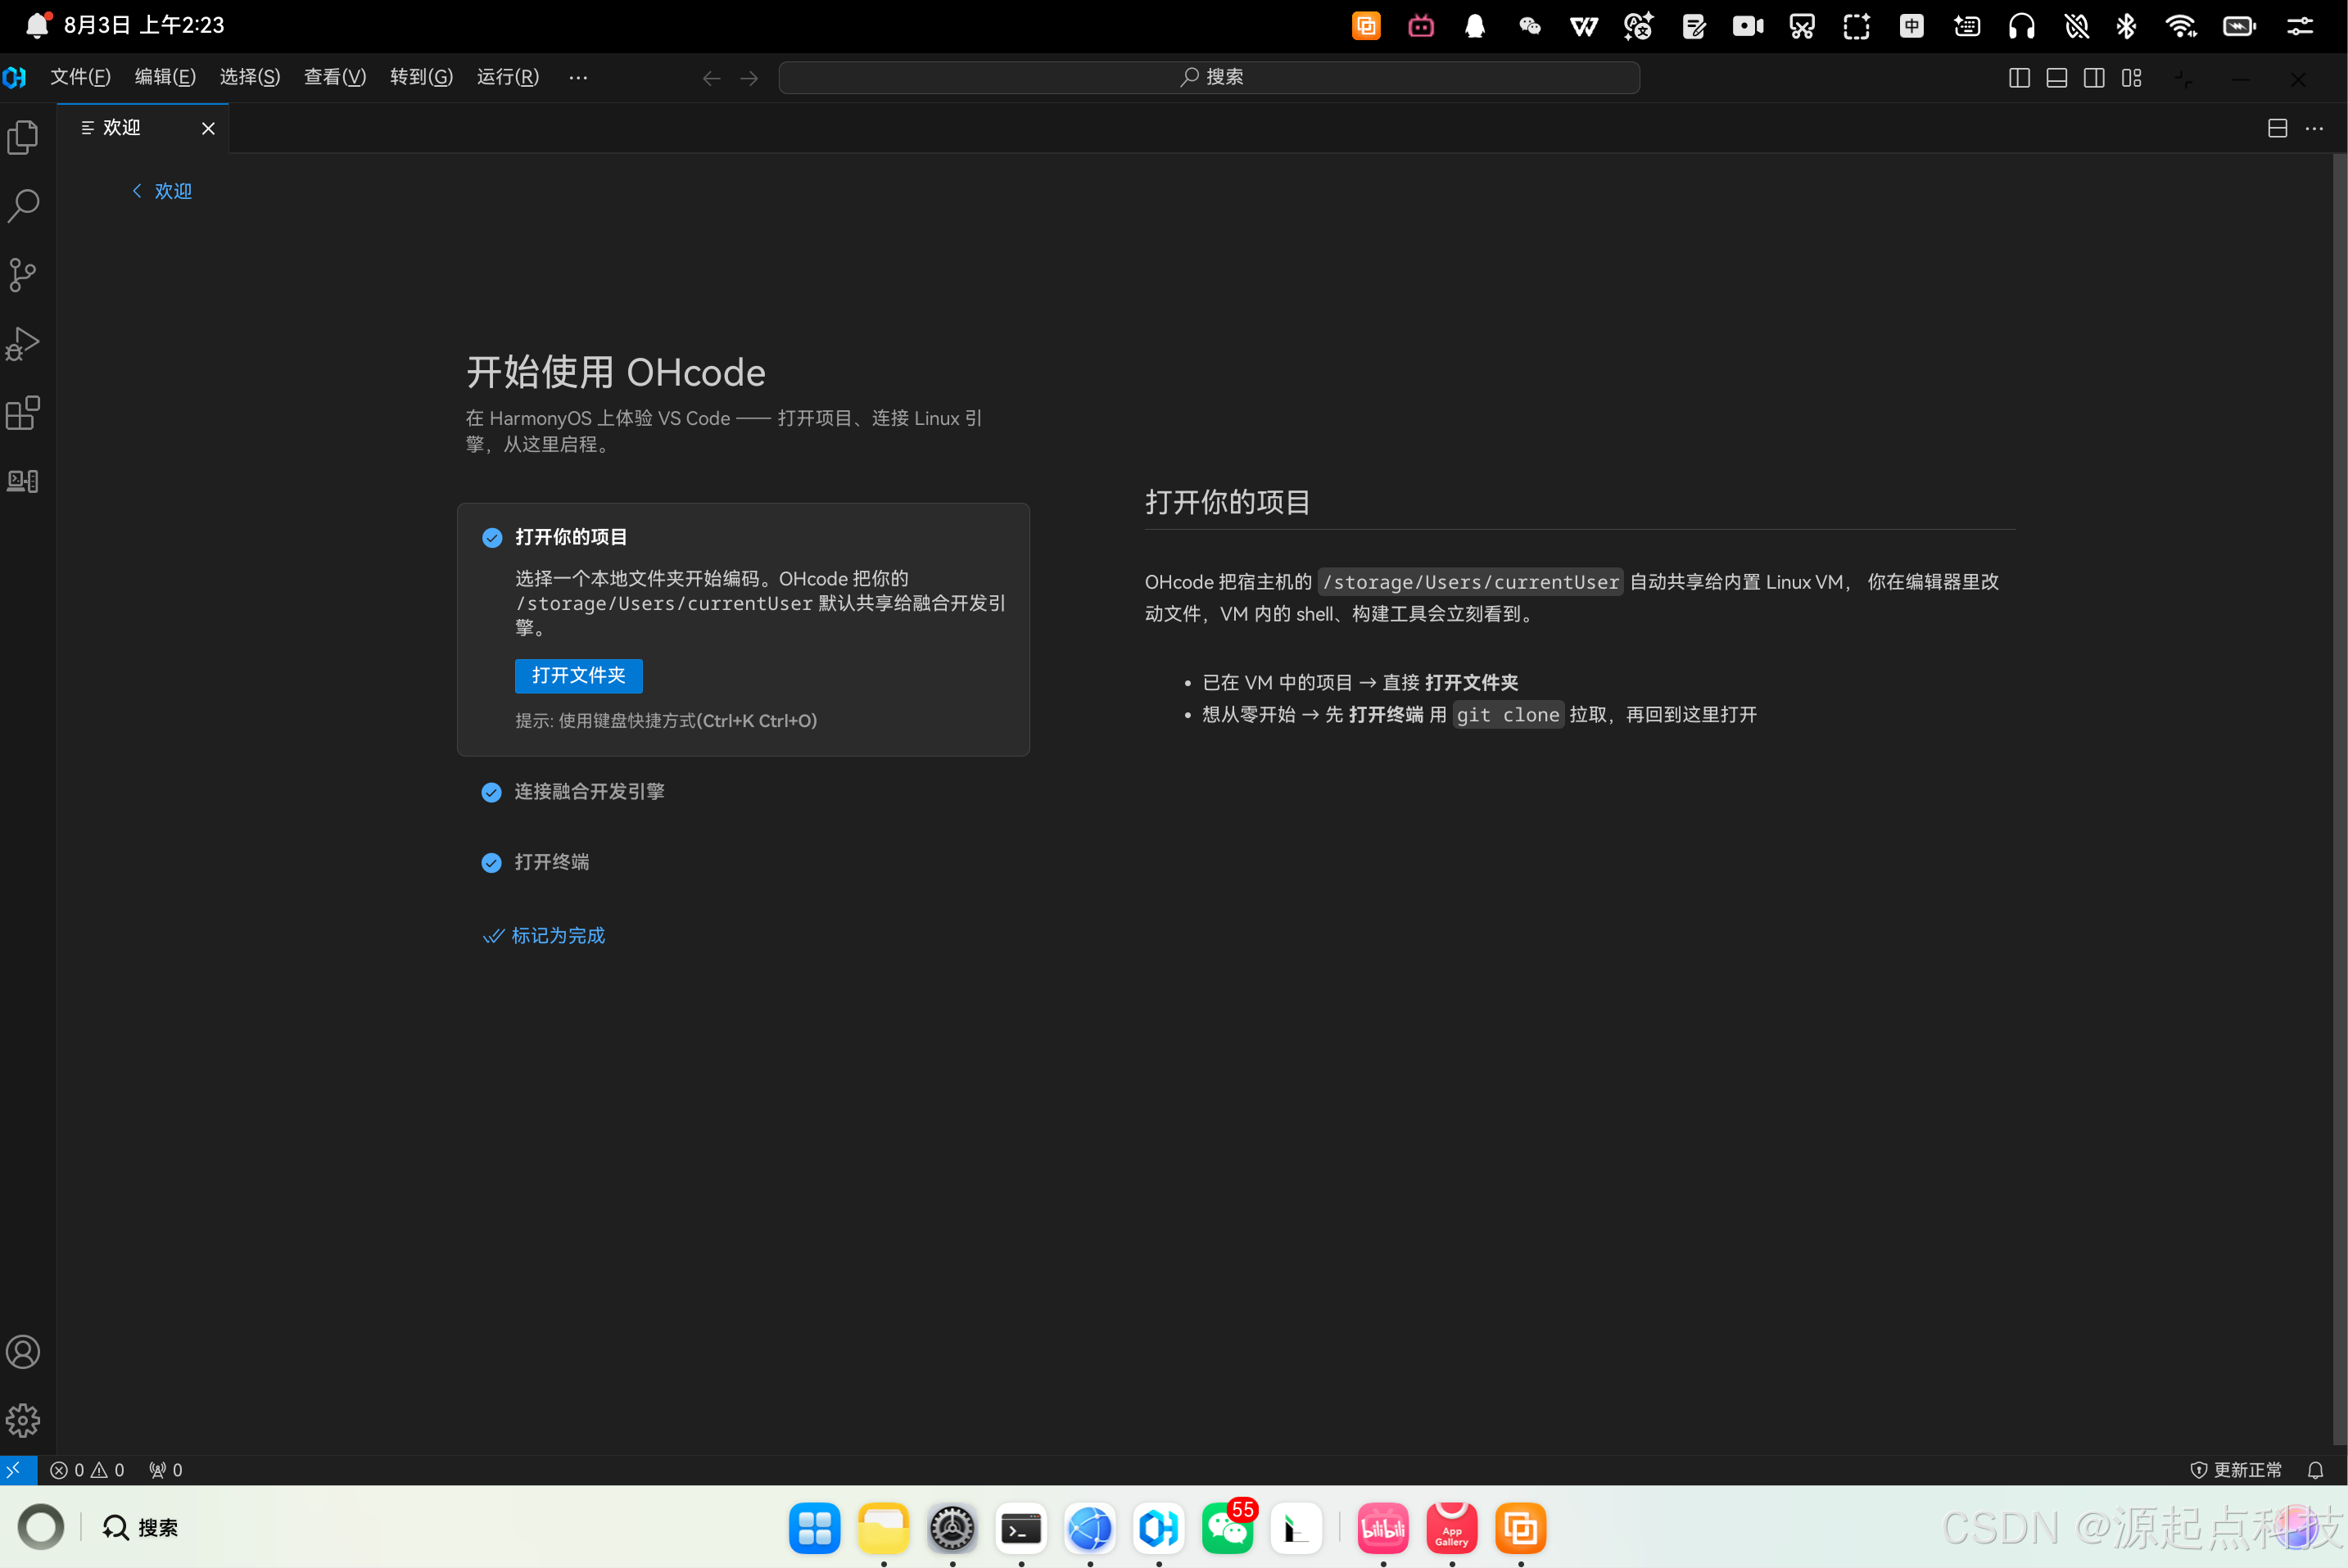Viewport: 2348px width, 1568px height.
Task: Click the dock 搜索 search button
Action: (x=140, y=1528)
